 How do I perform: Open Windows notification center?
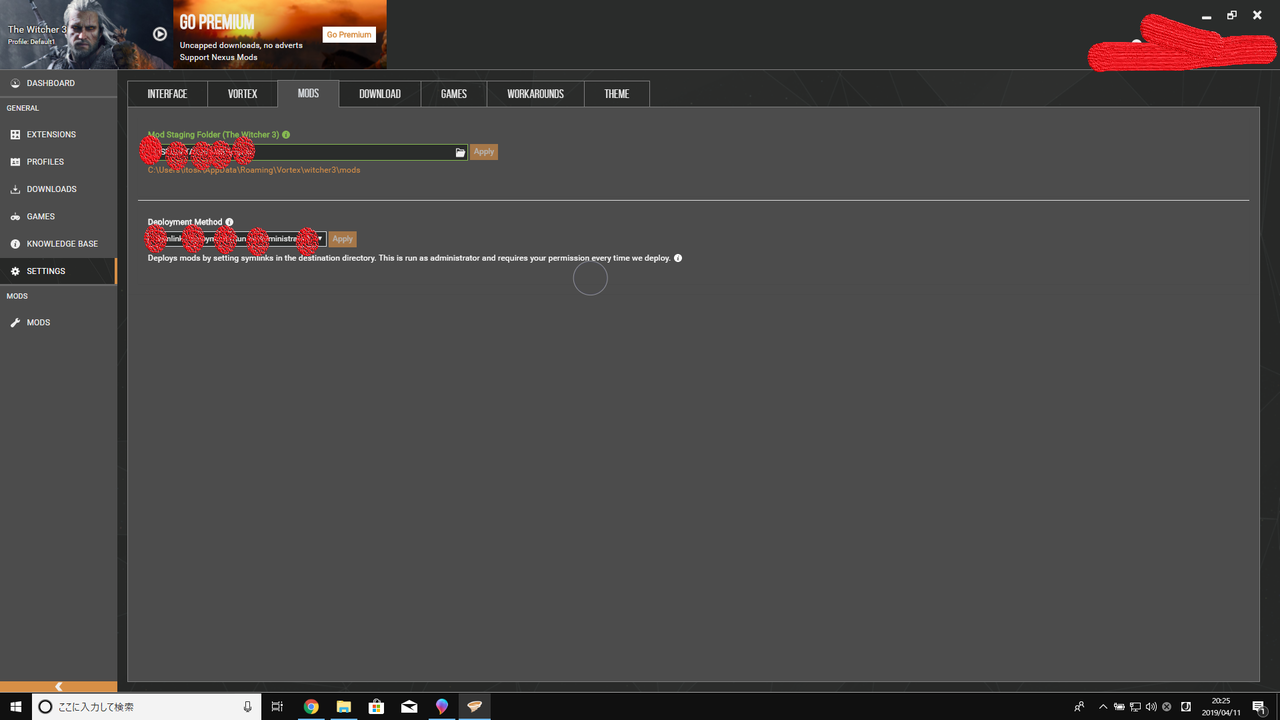coord(1259,707)
